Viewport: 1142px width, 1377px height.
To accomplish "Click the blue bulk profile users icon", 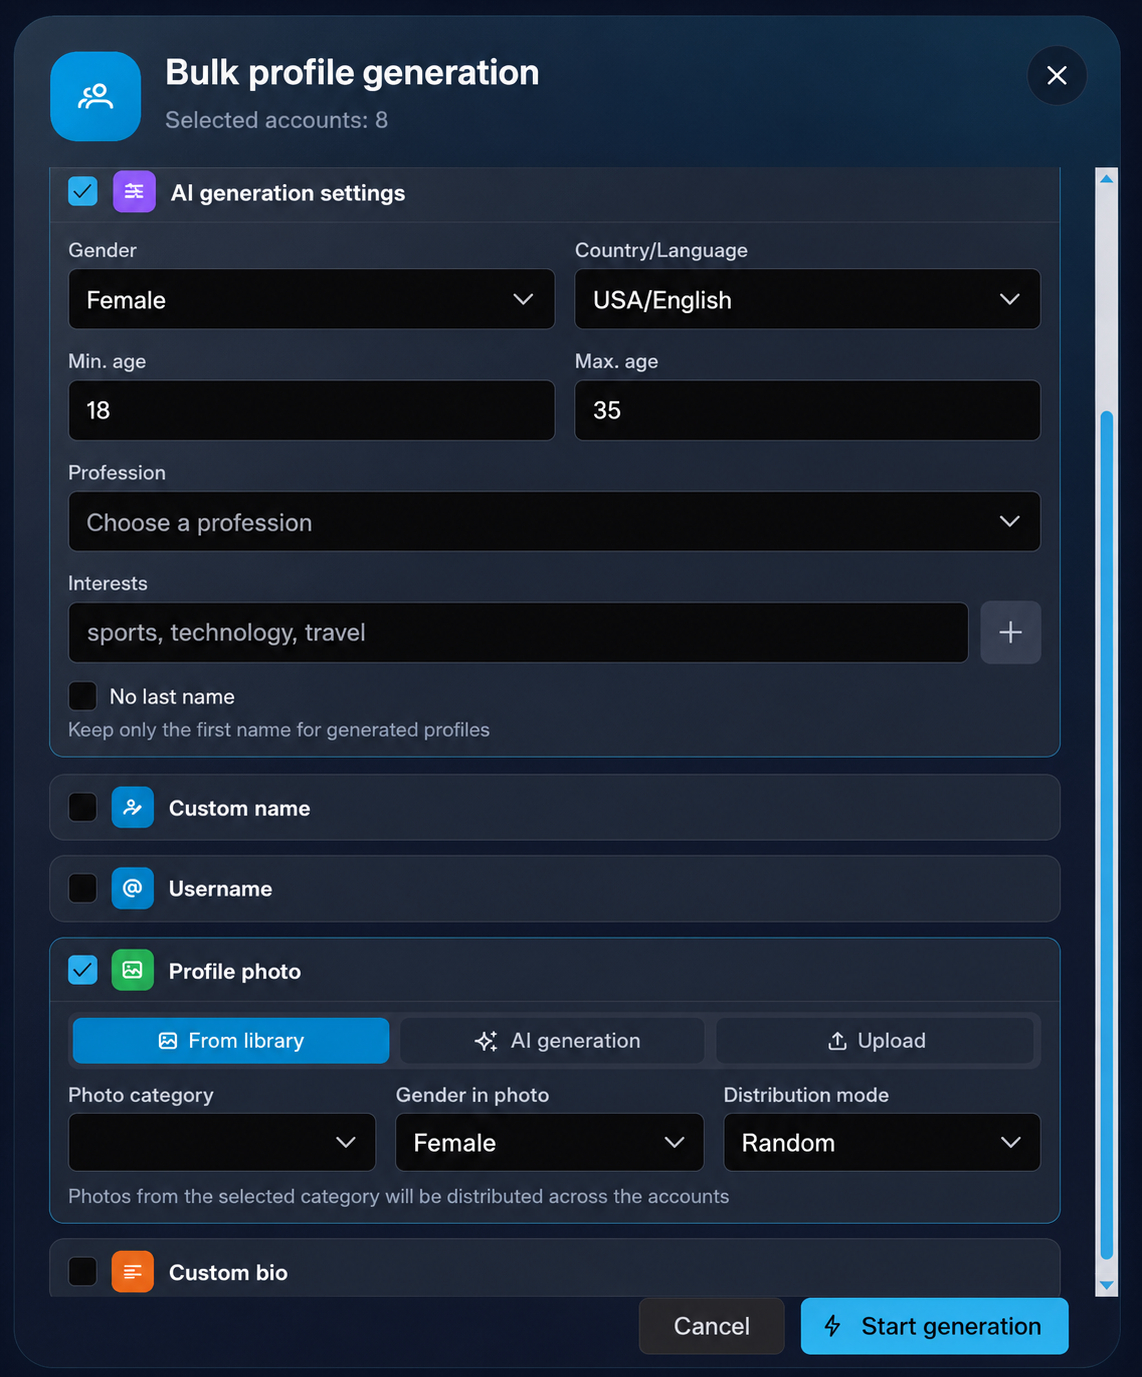I will [x=95, y=96].
